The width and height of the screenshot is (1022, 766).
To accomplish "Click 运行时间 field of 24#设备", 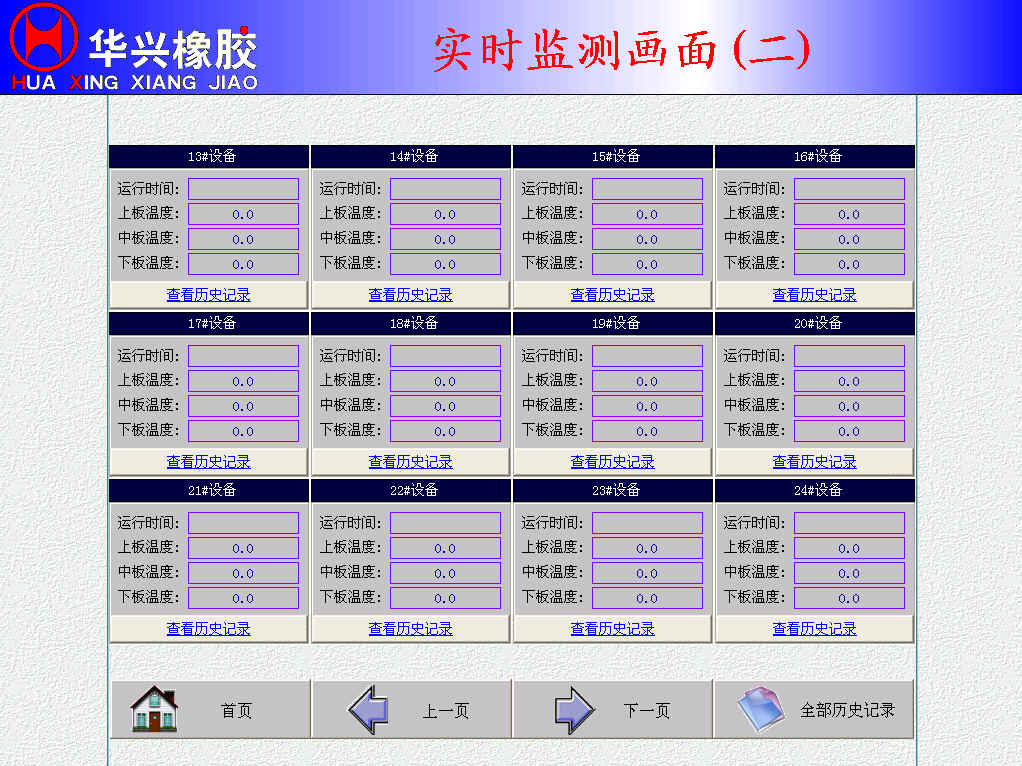I will point(850,523).
